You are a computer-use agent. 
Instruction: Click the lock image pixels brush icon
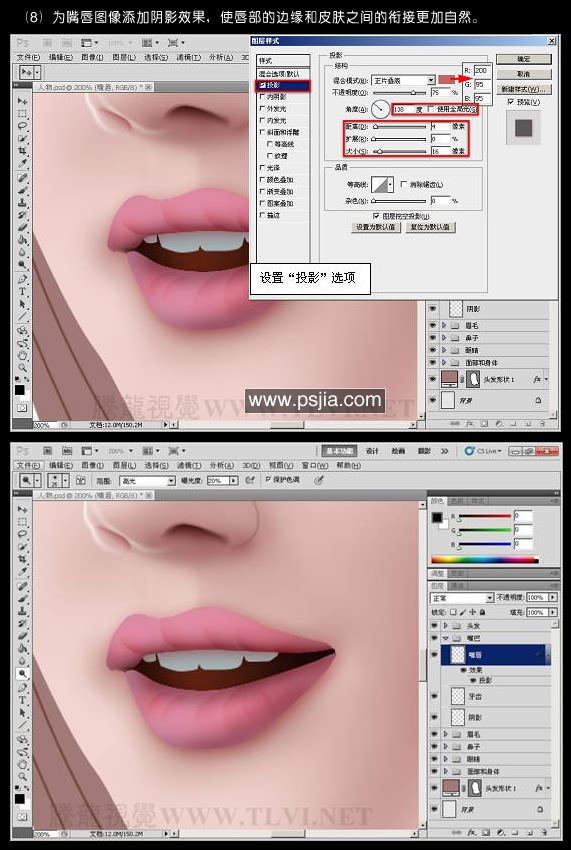[x=463, y=611]
